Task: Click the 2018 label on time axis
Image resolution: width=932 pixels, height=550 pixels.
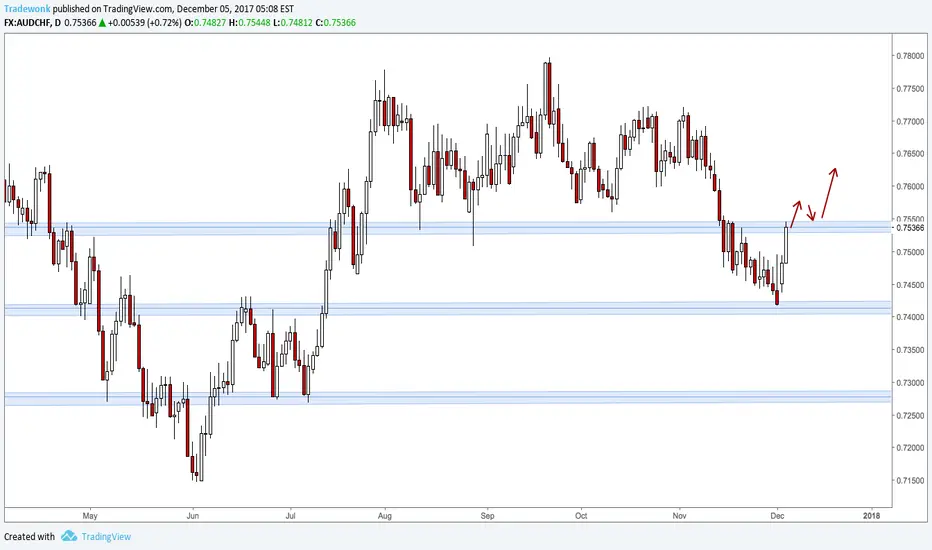Action: coord(871,516)
